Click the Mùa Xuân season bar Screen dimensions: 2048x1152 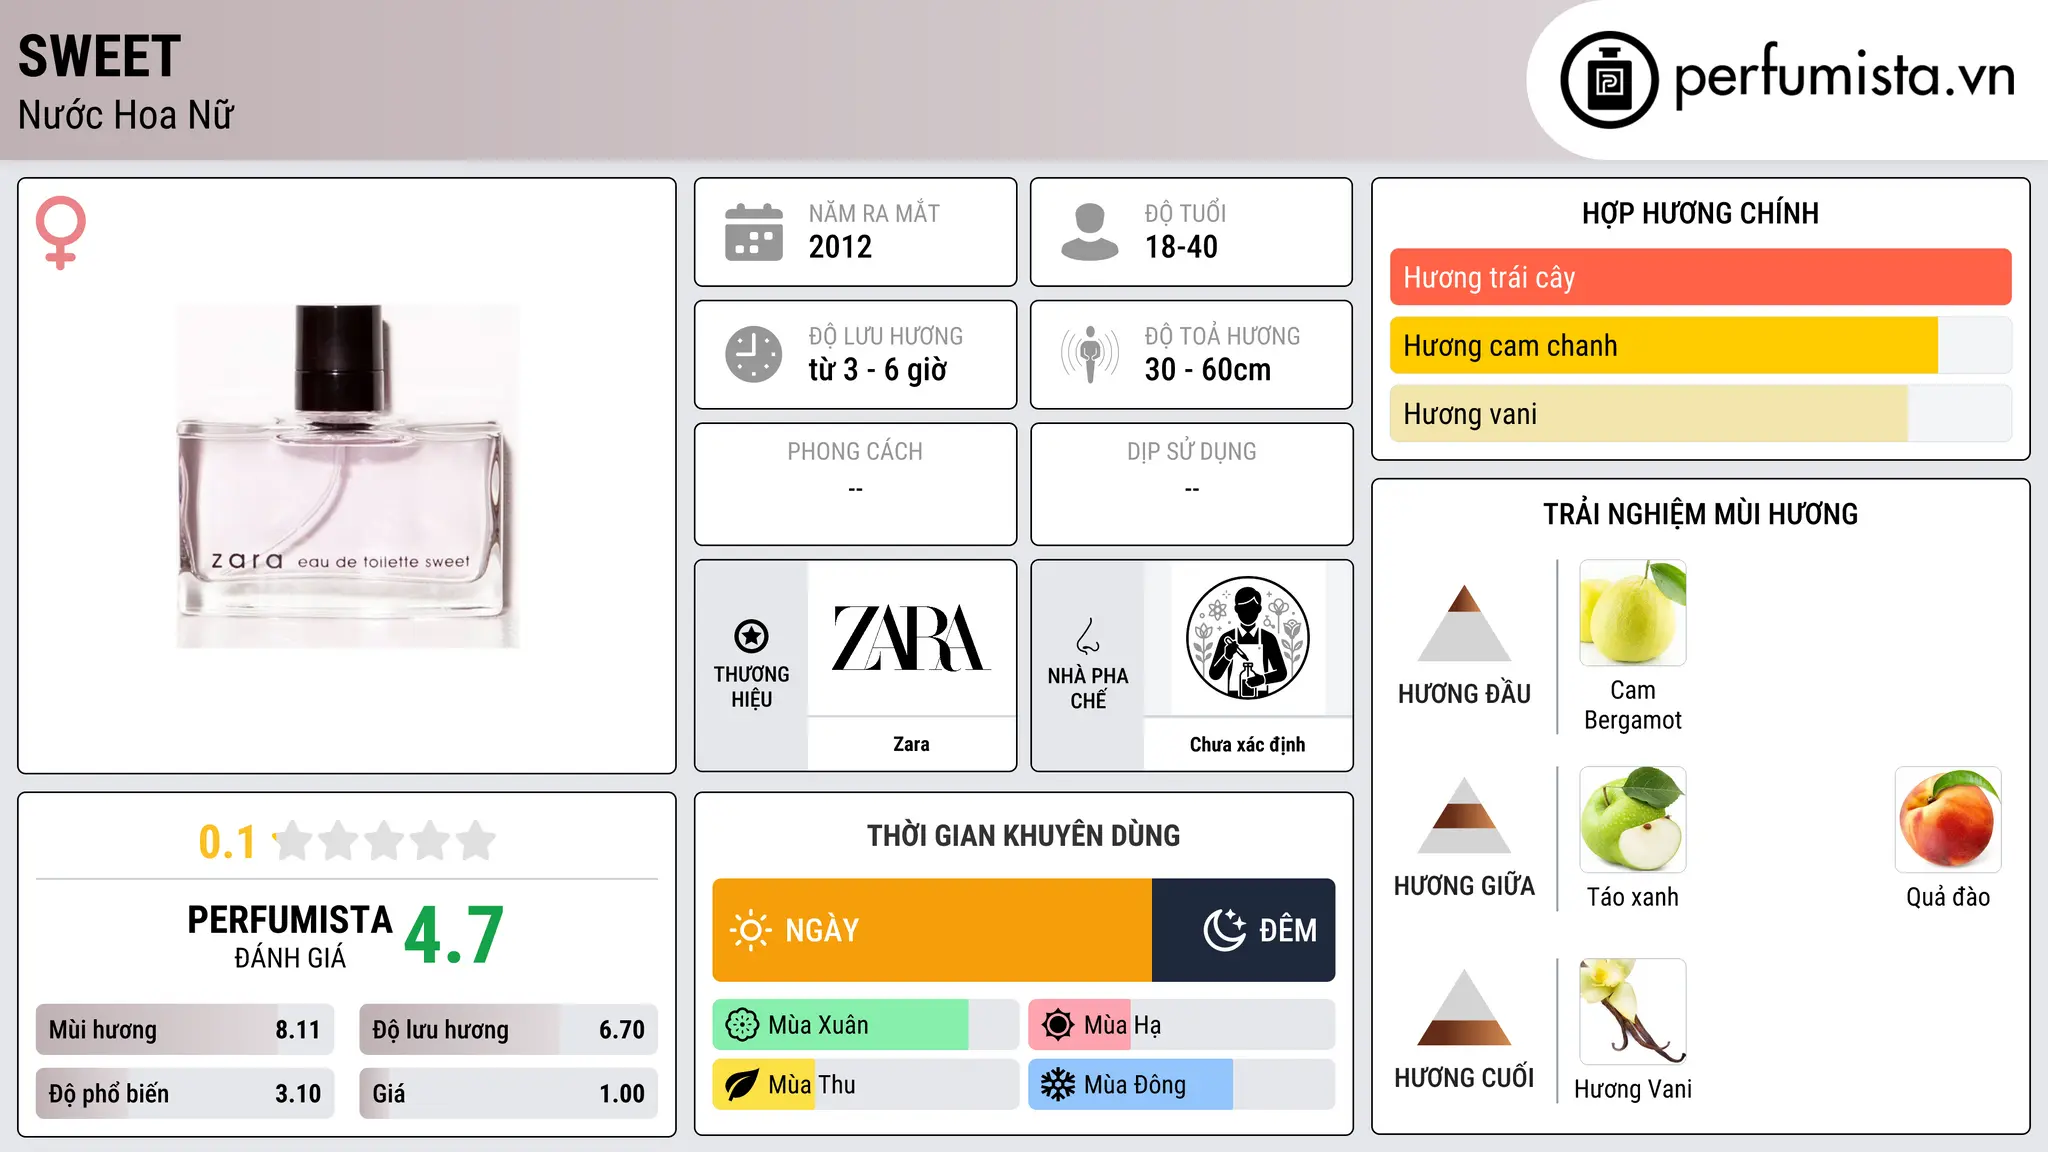click(865, 1025)
